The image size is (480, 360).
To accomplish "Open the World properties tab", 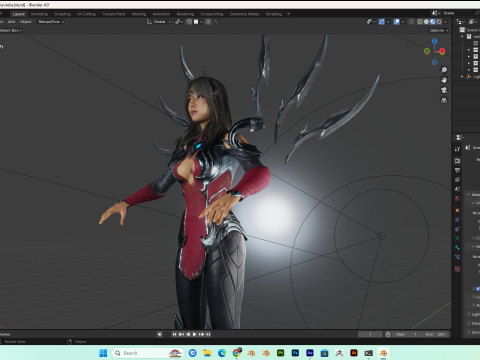I will coord(457,198).
